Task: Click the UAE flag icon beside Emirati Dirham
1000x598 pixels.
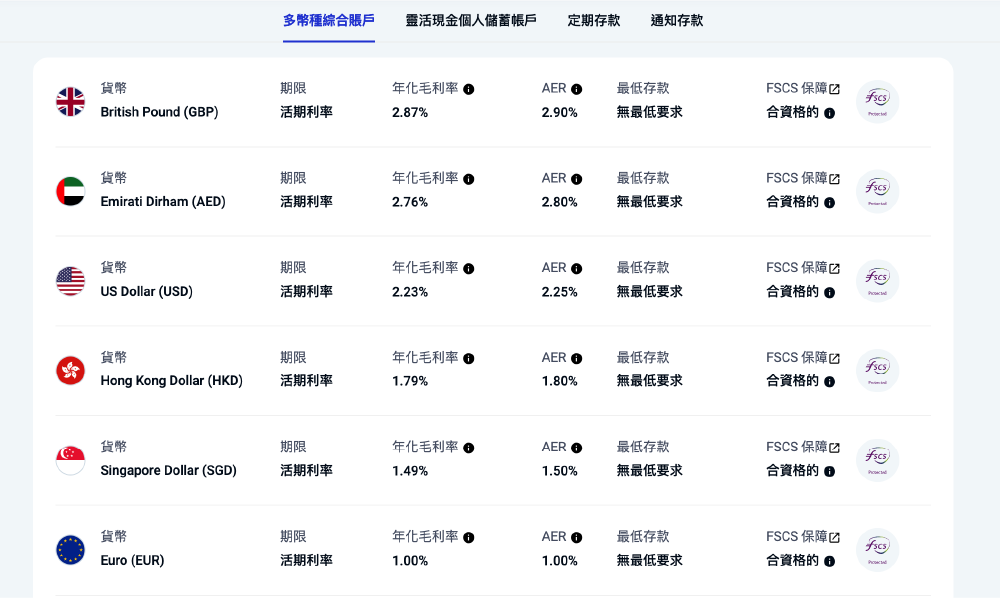Action: (x=70, y=190)
